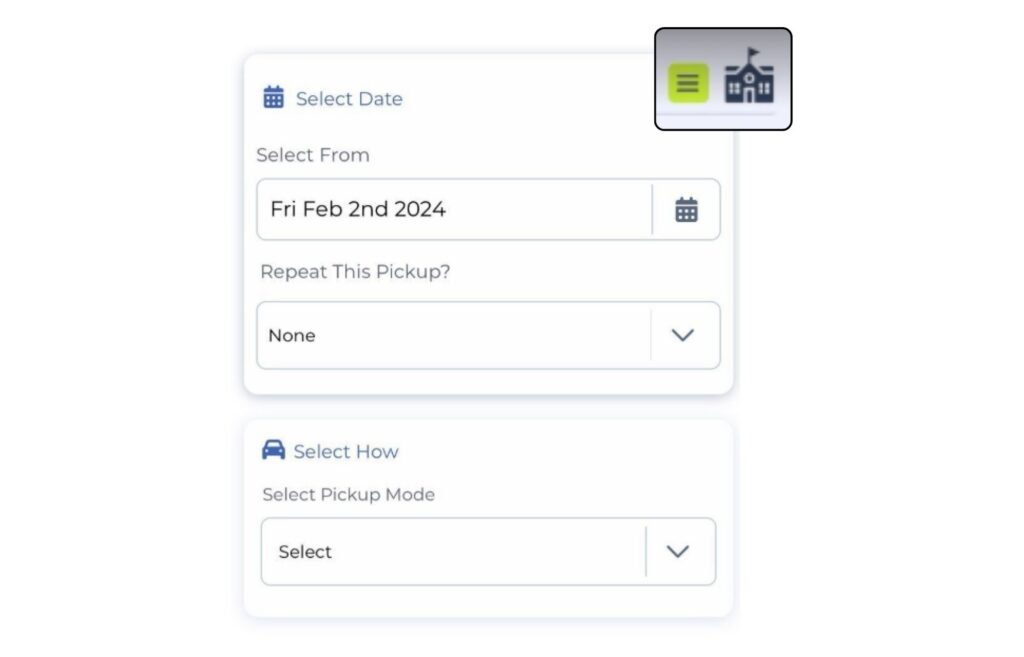The image size is (1024, 657).
Task: Click the 'Select' placeholder in pickup mode field
Action: (305, 552)
